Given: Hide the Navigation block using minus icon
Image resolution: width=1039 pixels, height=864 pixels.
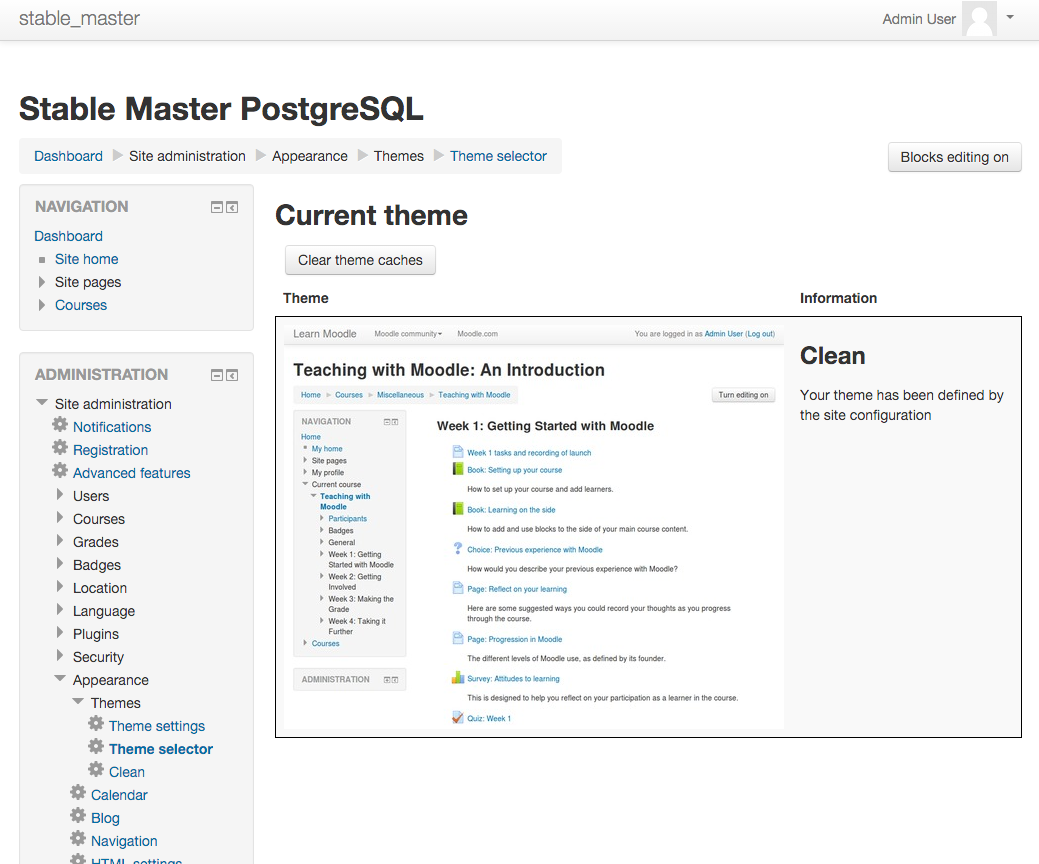Looking at the screenshot, I should pos(217,207).
